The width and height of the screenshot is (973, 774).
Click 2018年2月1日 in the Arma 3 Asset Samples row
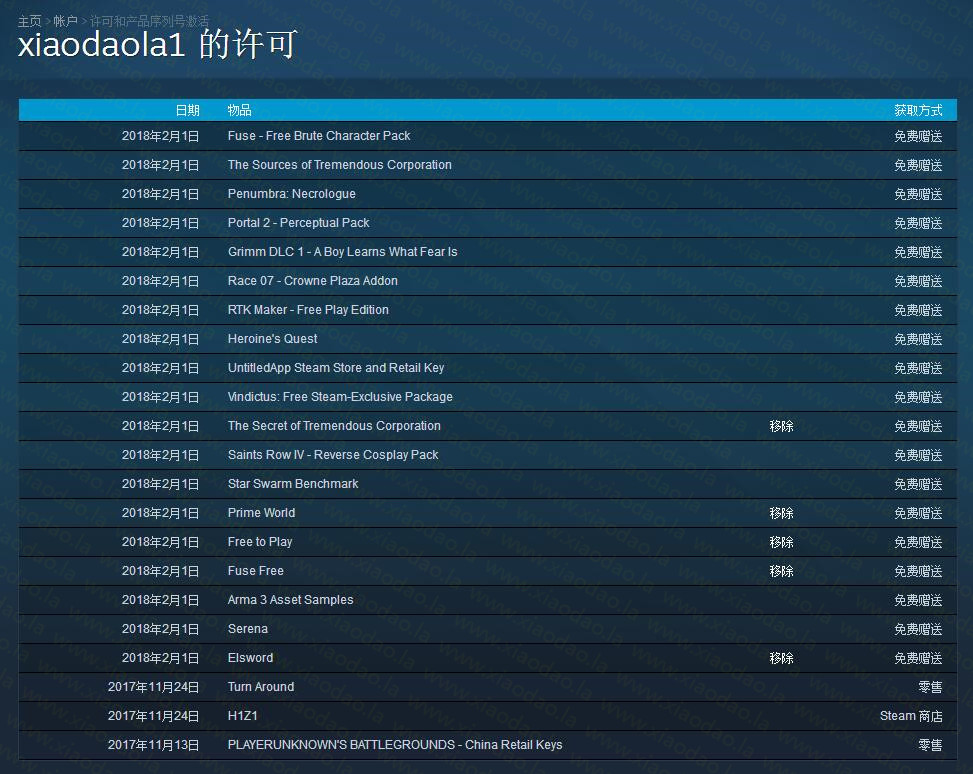(161, 600)
